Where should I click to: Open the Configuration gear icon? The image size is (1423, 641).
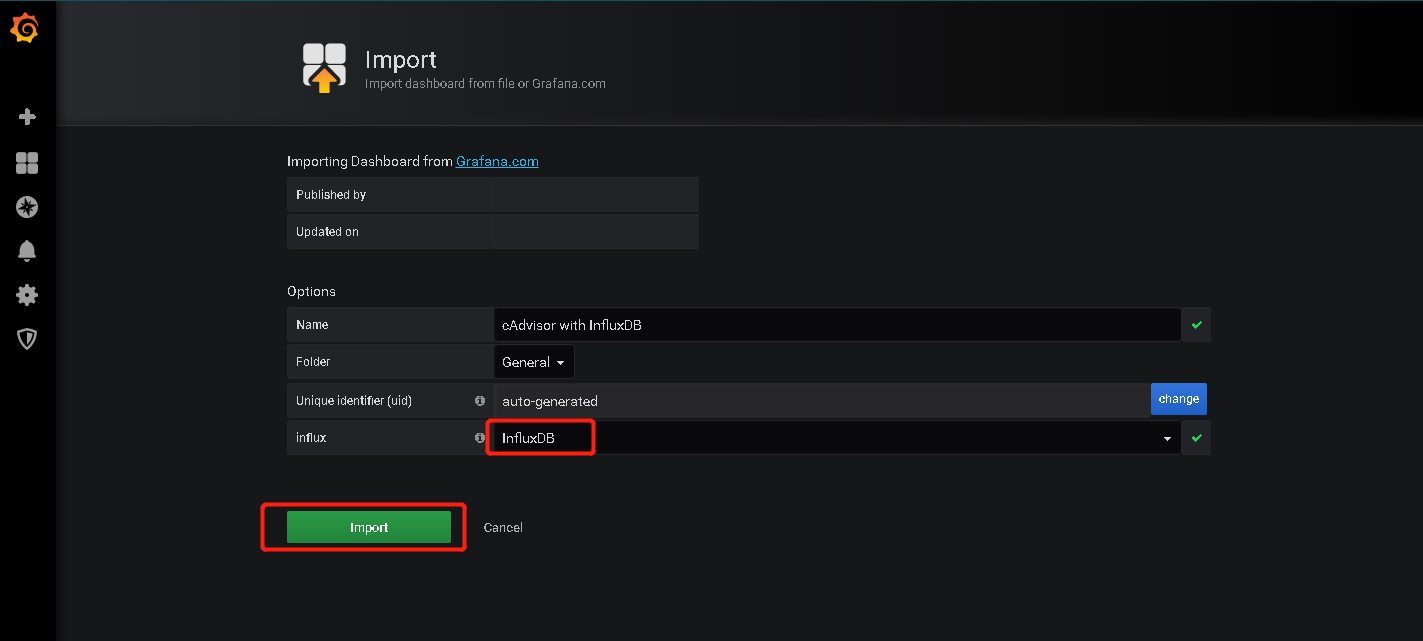(27, 295)
